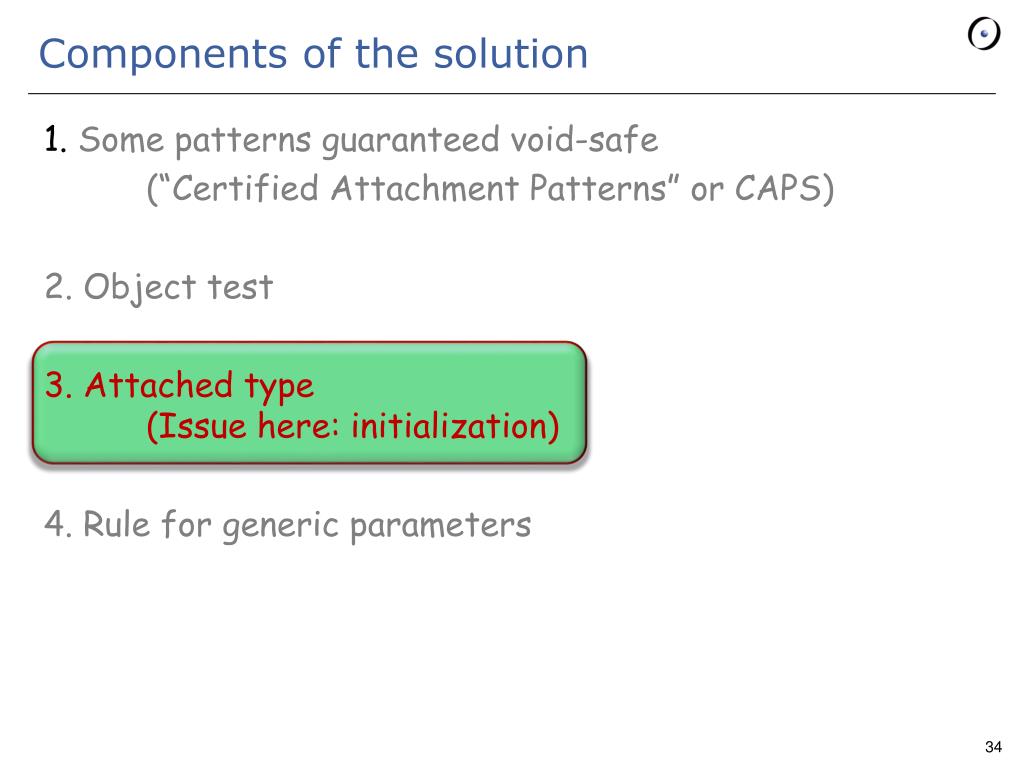Click the slide title 'Components of the solution'
The image size is (1024, 768).
click(x=313, y=54)
